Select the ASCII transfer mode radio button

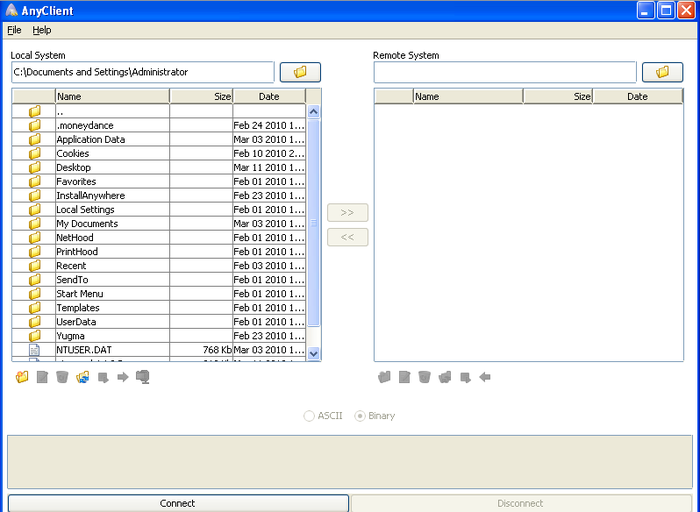coord(309,416)
